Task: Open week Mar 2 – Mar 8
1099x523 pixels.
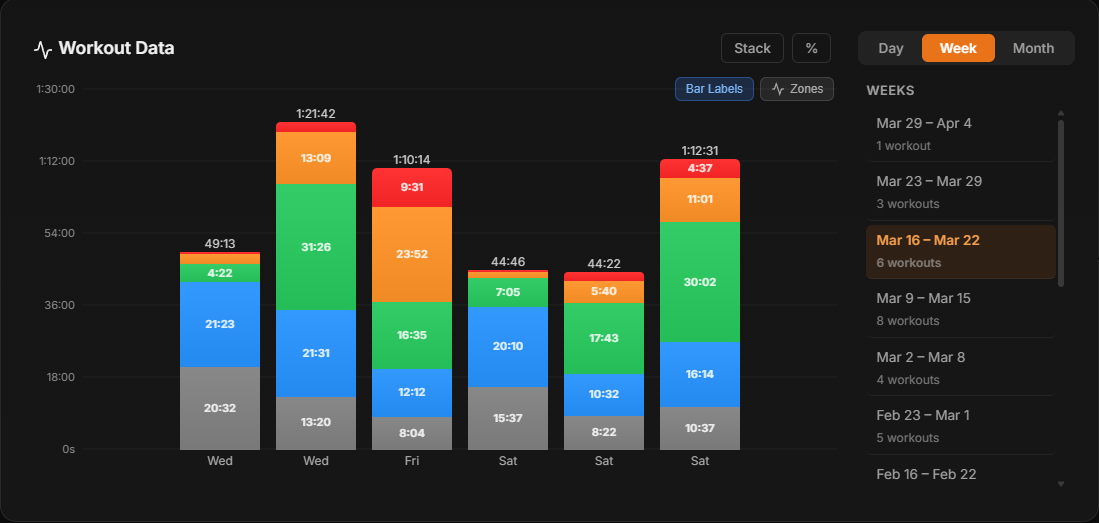Action: click(x=960, y=368)
